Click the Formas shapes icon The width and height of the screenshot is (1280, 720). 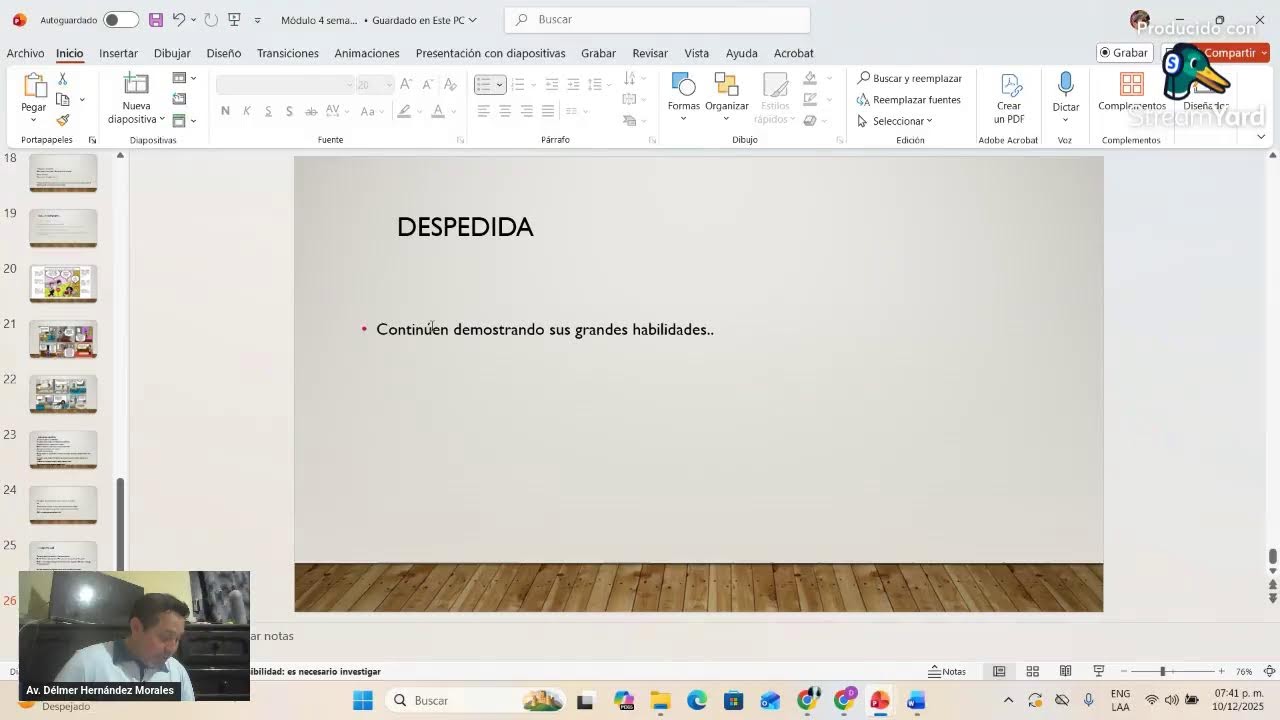tap(684, 84)
